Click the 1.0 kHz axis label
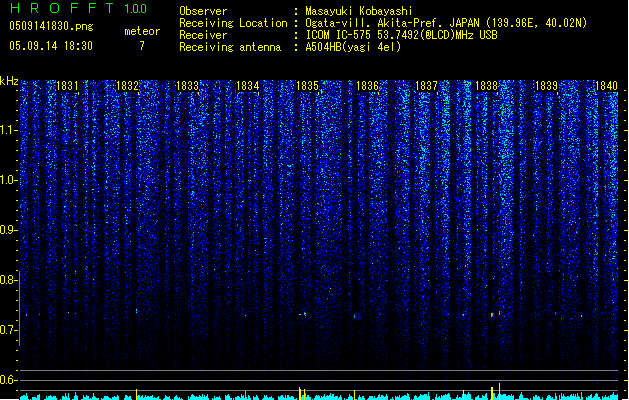This screenshot has width=629, height=400. (8, 180)
